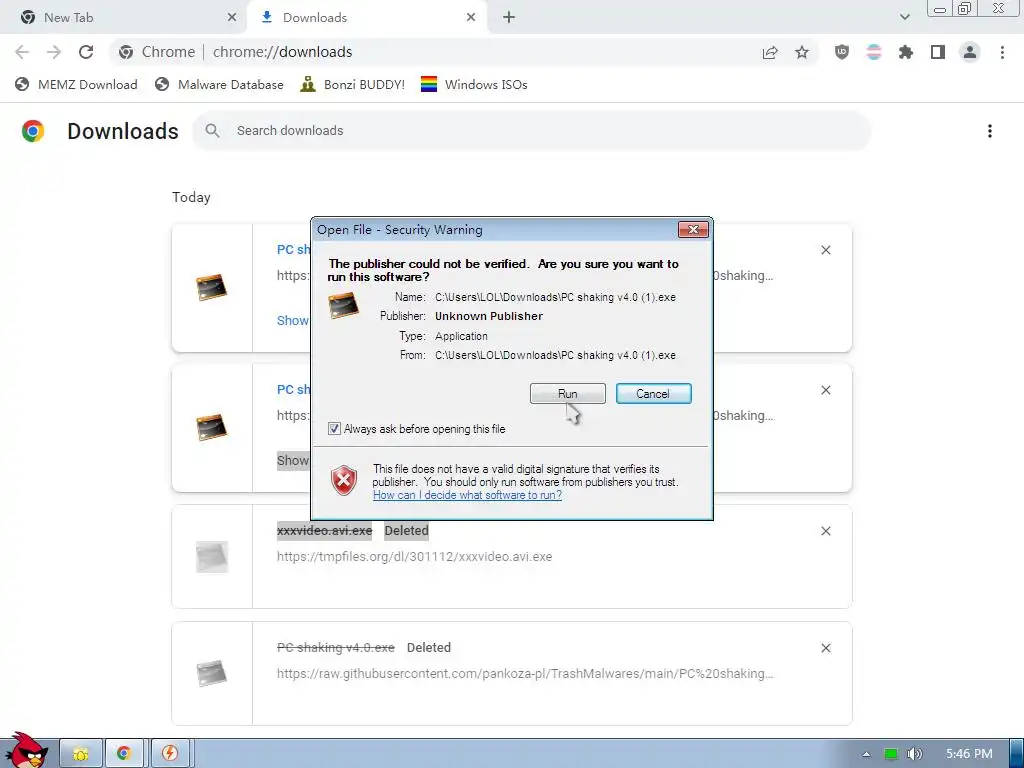Click the red shield warning icon
The width and height of the screenshot is (1024, 768).
[x=344, y=481]
